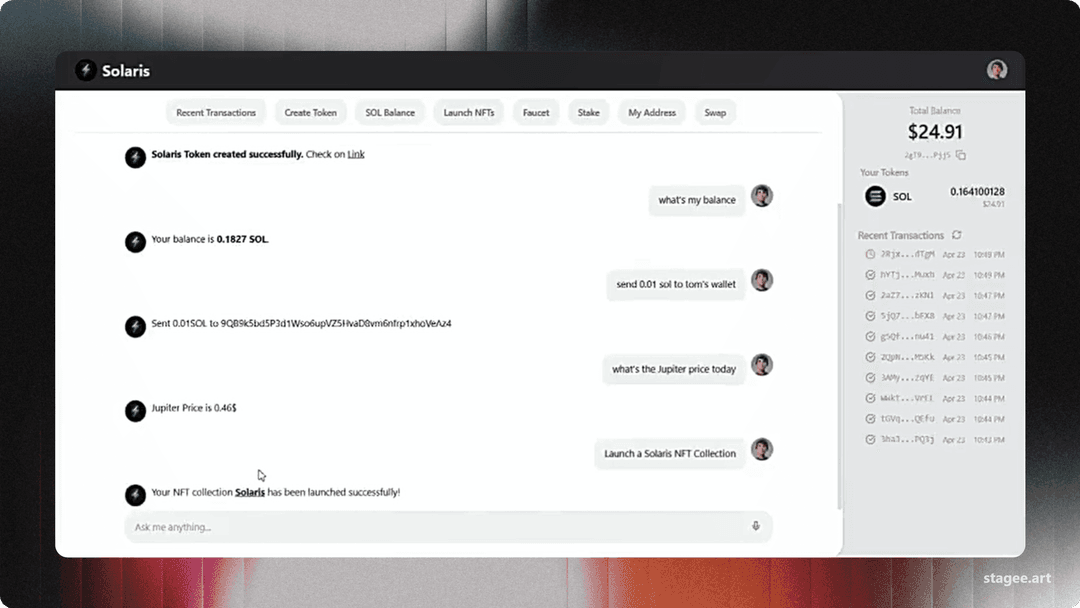Select the Recent Transactions quick action

[216, 113]
